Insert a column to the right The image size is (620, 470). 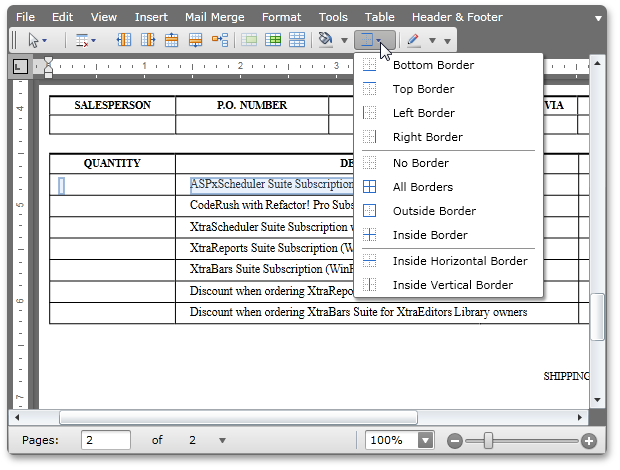(148, 40)
